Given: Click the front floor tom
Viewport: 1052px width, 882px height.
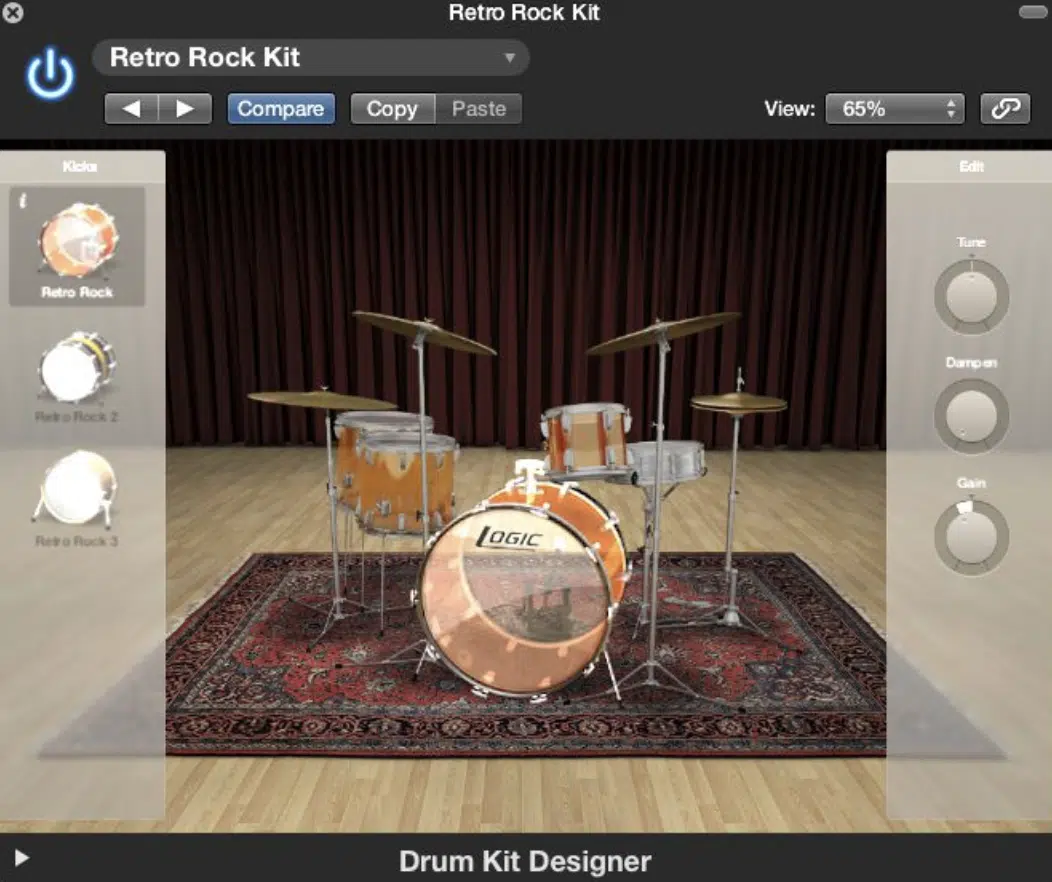Looking at the screenshot, I should click(x=408, y=484).
